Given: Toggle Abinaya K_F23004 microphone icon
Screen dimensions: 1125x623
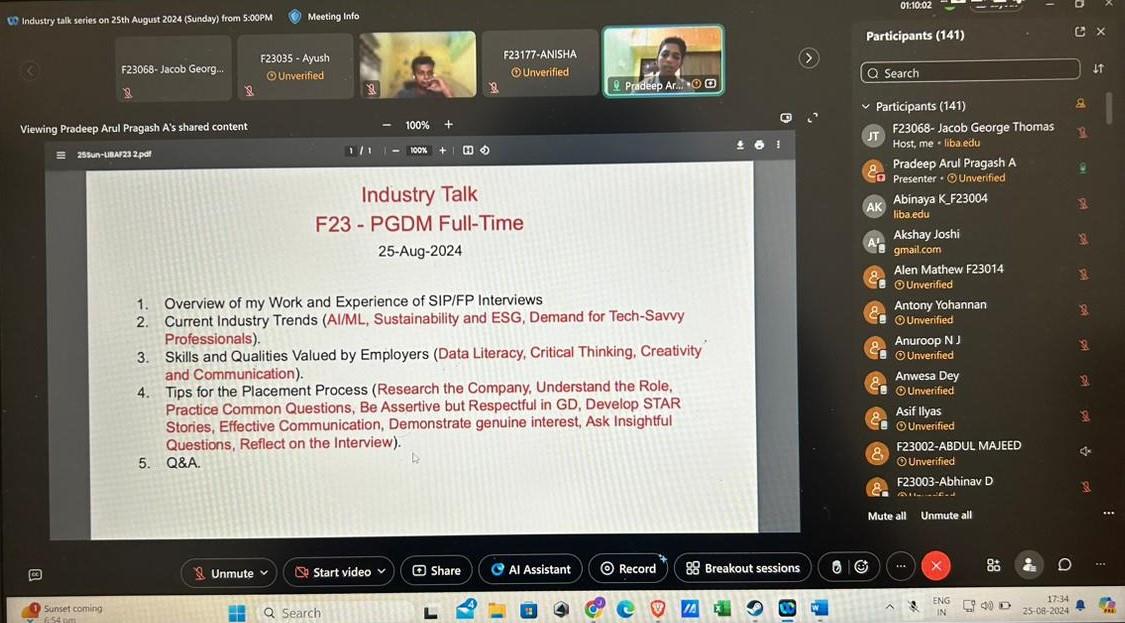Looking at the screenshot, I should click(x=1083, y=204).
